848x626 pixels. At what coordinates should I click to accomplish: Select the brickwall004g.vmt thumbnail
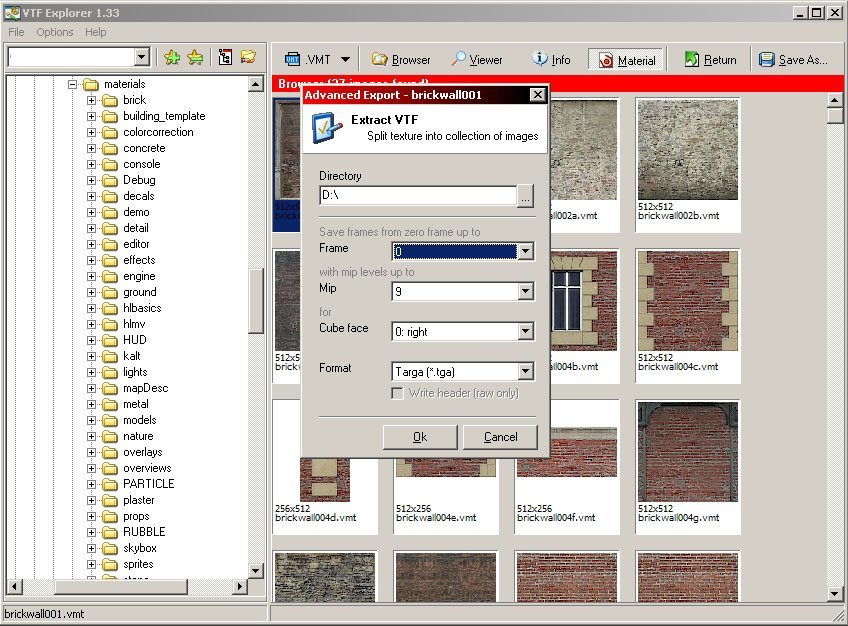687,467
